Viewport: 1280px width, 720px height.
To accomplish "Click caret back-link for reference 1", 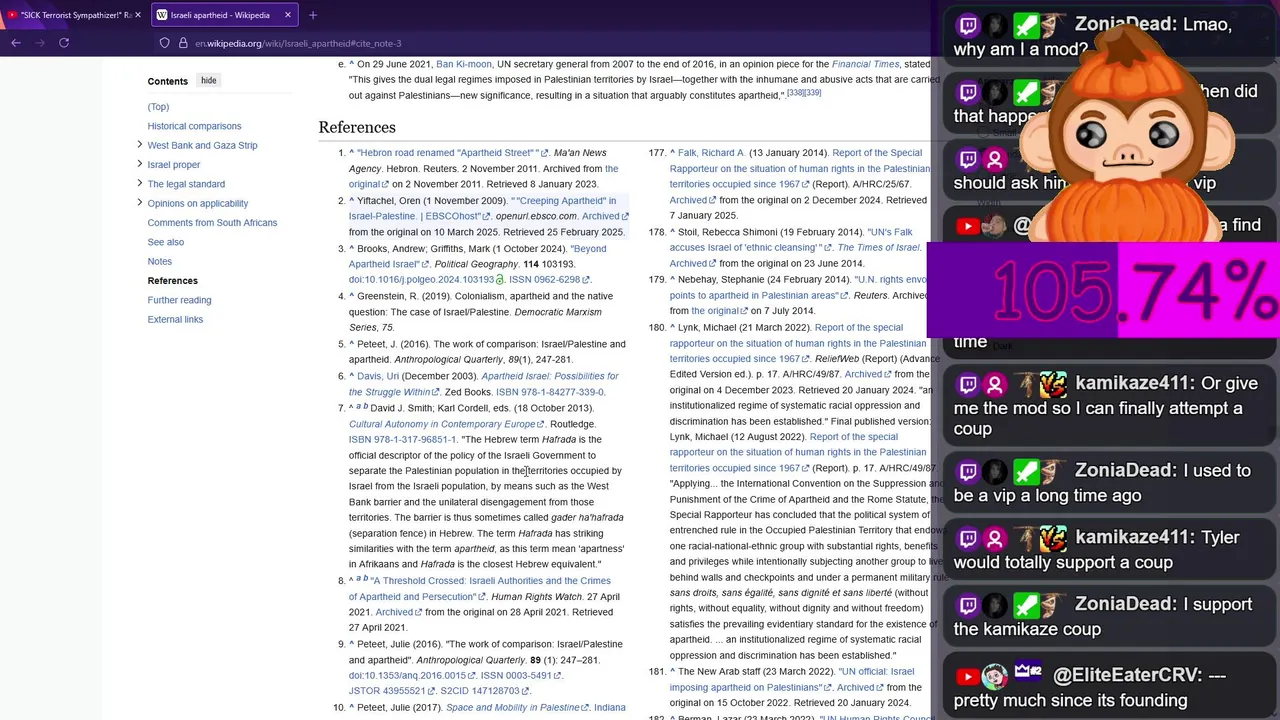I will pyautogui.click(x=352, y=153).
